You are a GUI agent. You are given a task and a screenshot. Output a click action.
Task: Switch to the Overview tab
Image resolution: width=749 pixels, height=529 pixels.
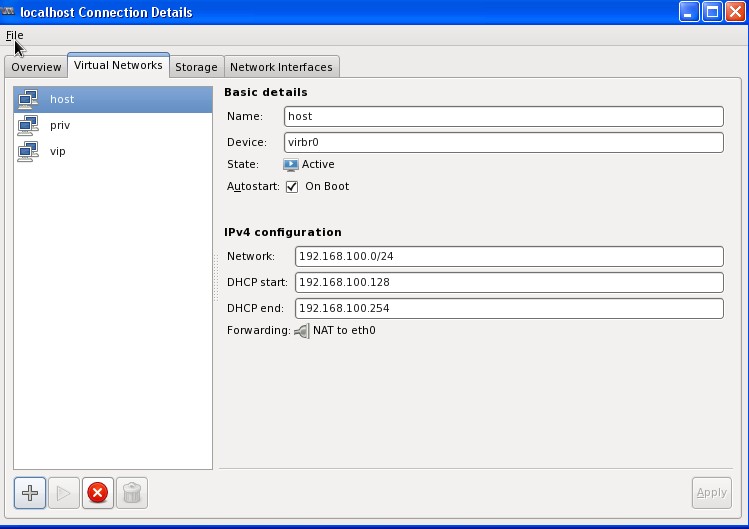[x=36, y=67]
